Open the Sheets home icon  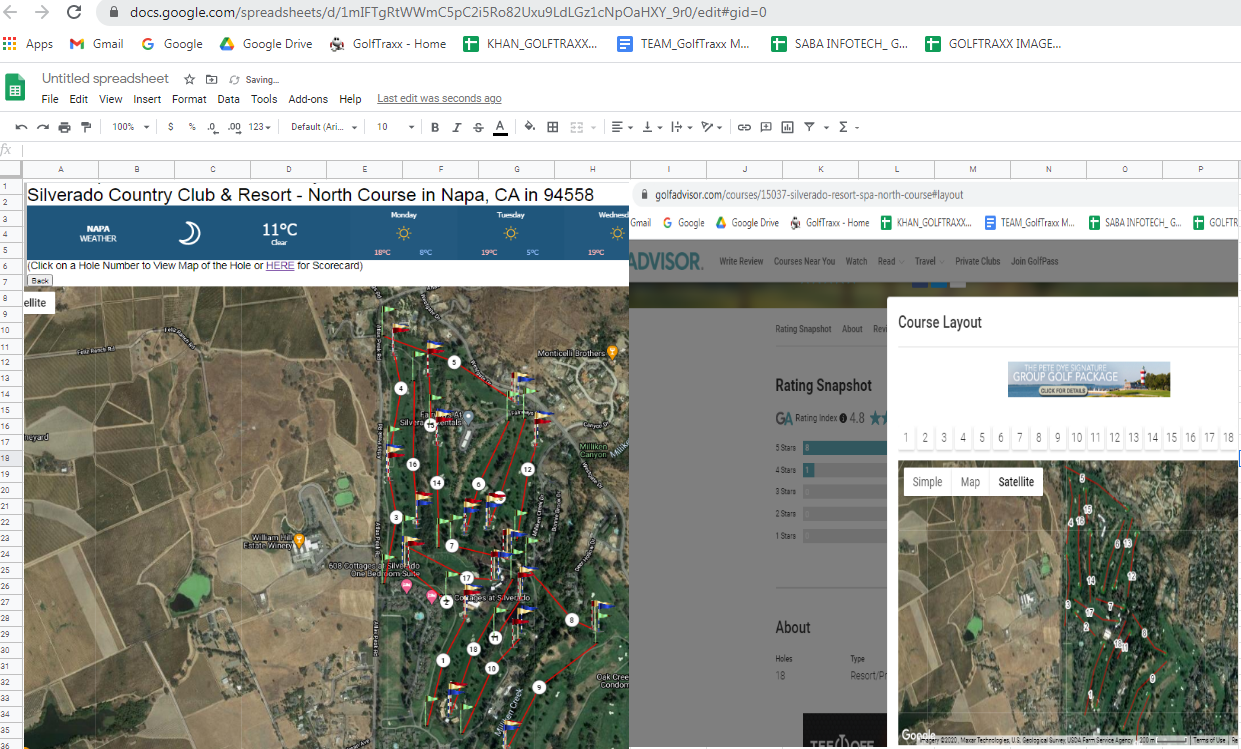pyautogui.click(x=15, y=88)
